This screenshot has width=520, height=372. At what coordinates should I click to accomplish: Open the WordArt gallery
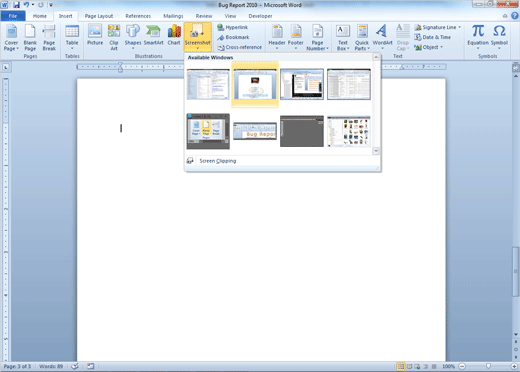click(x=382, y=37)
